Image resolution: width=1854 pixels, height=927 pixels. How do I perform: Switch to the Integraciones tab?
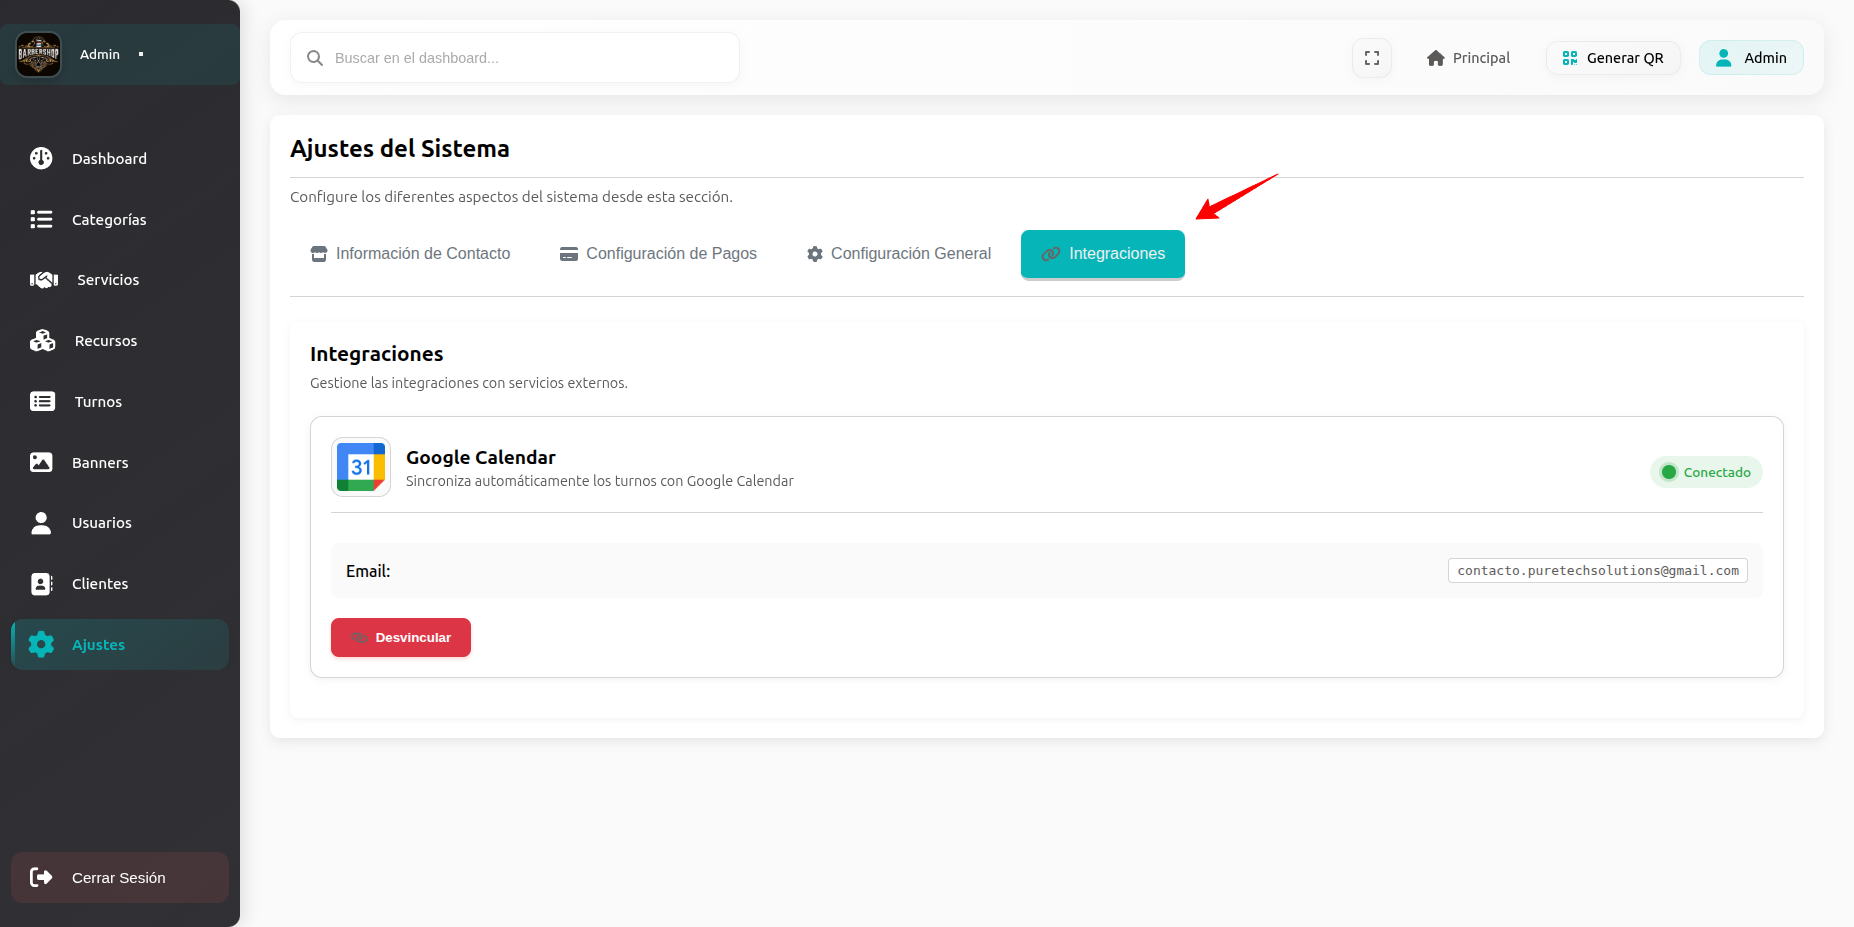[x=1102, y=254]
